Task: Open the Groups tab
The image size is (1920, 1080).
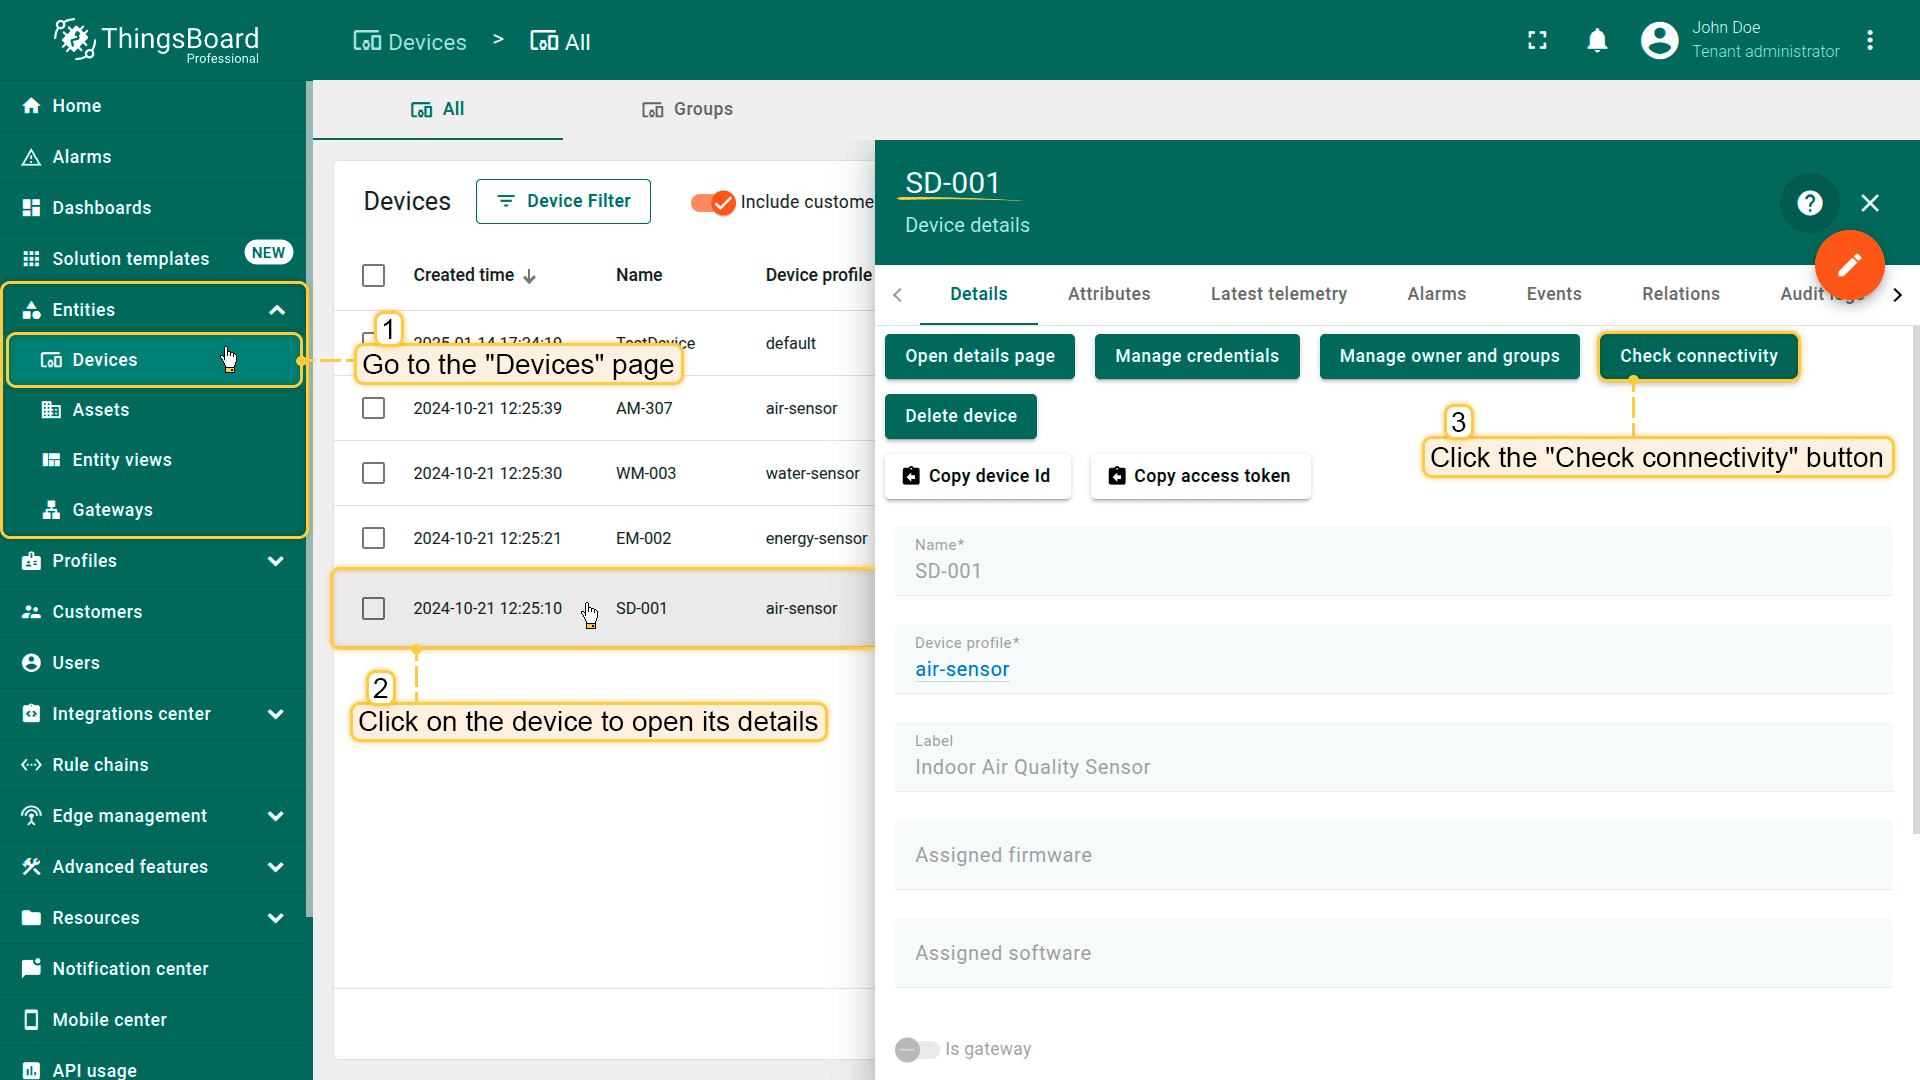Action: click(x=687, y=109)
